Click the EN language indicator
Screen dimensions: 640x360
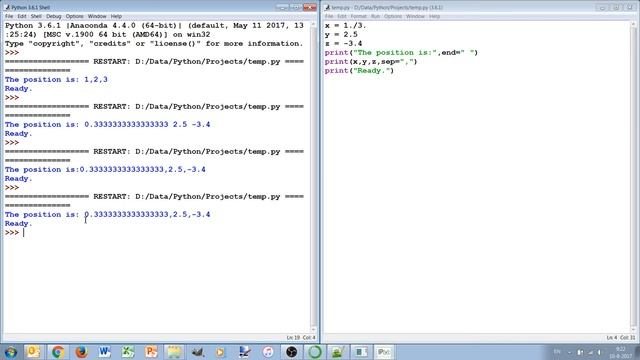[x=557, y=352]
